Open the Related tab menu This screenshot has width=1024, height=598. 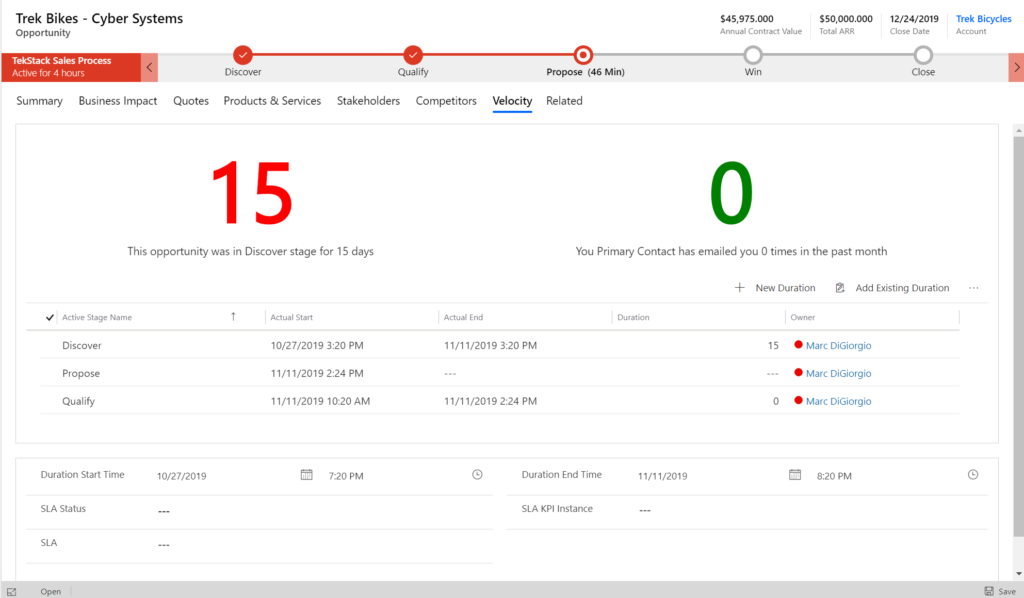coord(564,101)
